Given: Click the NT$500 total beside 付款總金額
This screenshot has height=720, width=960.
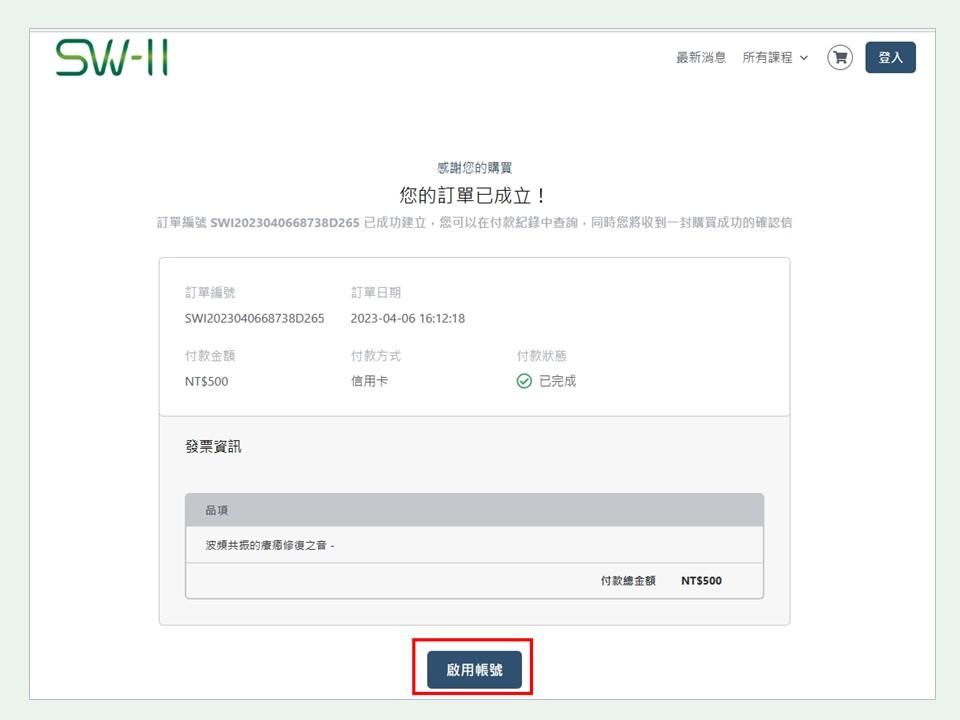Looking at the screenshot, I should (701, 581).
